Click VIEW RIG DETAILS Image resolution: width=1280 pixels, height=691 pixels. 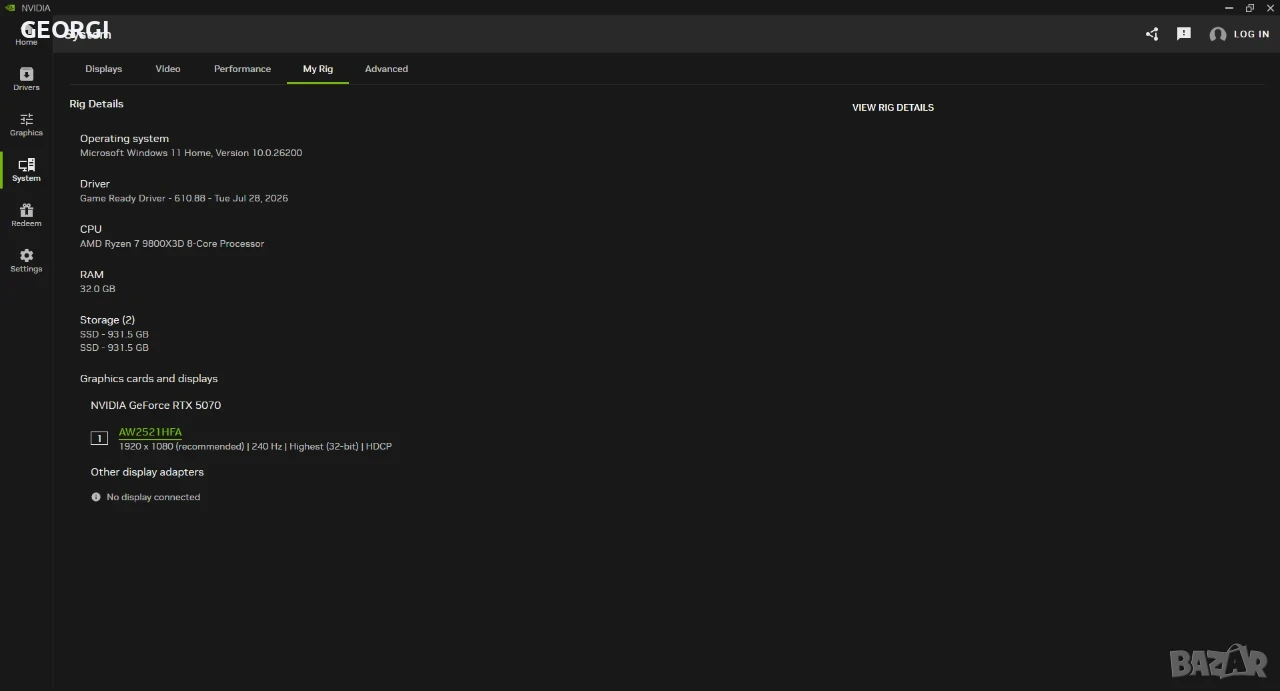click(x=893, y=108)
